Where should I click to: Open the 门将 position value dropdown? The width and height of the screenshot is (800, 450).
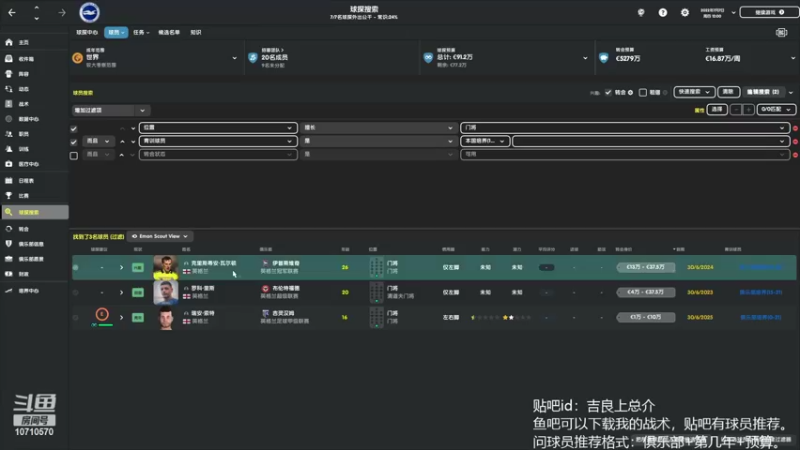[624, 128]
